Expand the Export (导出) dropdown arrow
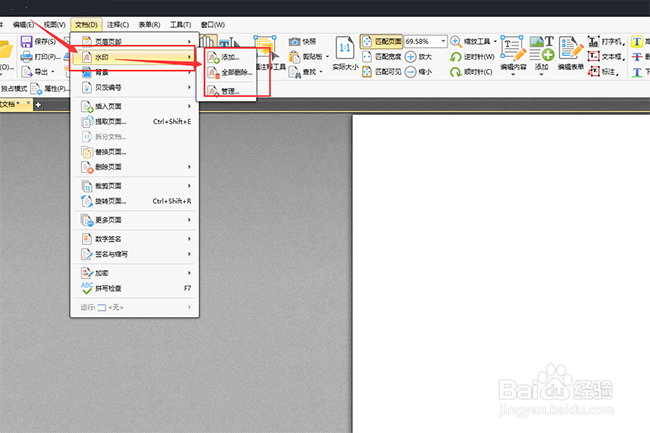 (x=53, y=72)
